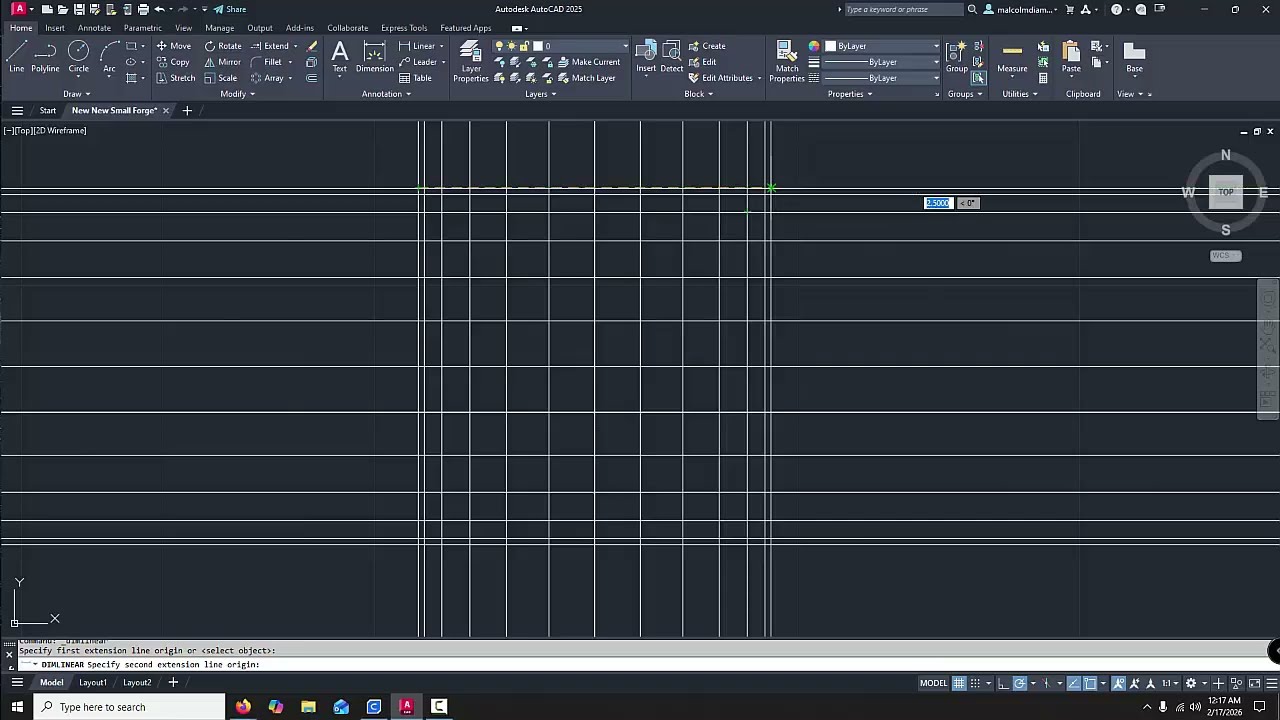This screenshot has width=1280, height=720.
Task: Activate the Move command
Action: [173, 46]
